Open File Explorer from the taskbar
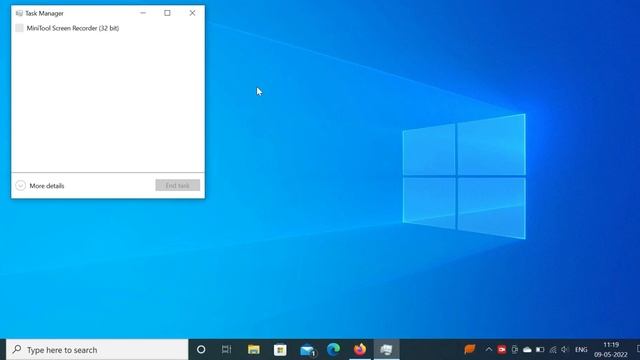This screenshot has height=360, width=640. 253,350
